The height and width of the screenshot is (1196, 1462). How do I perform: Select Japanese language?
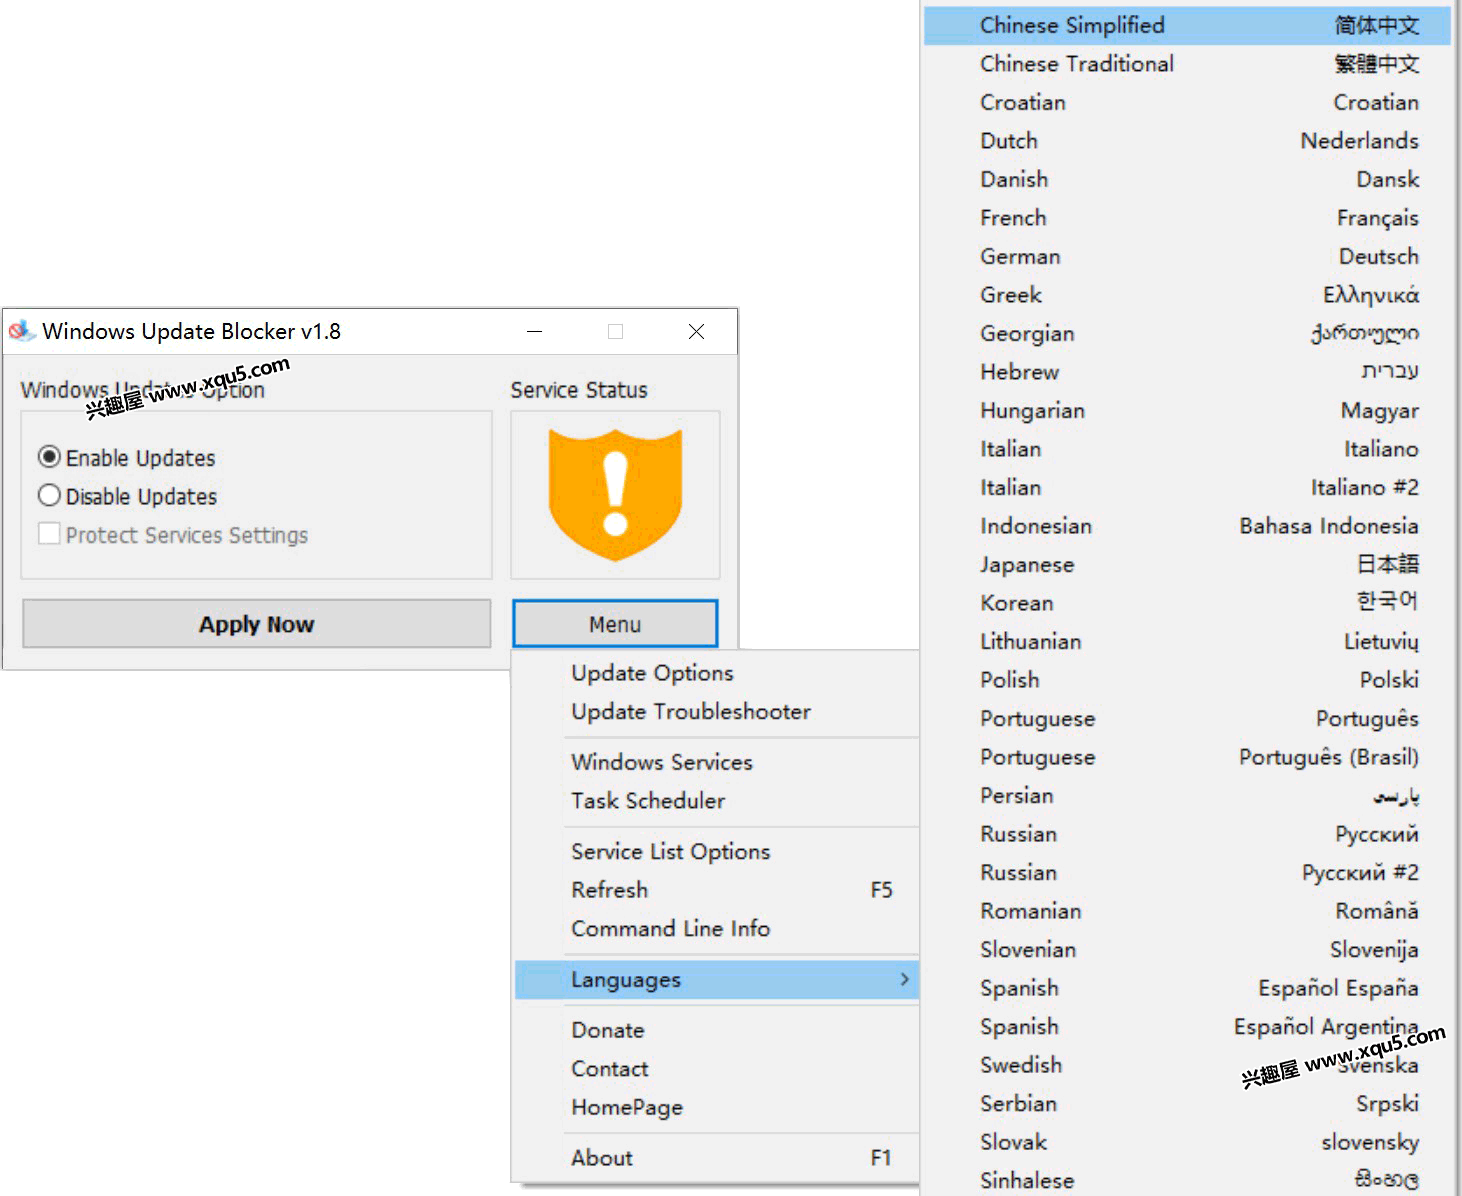click(1187, 564)
